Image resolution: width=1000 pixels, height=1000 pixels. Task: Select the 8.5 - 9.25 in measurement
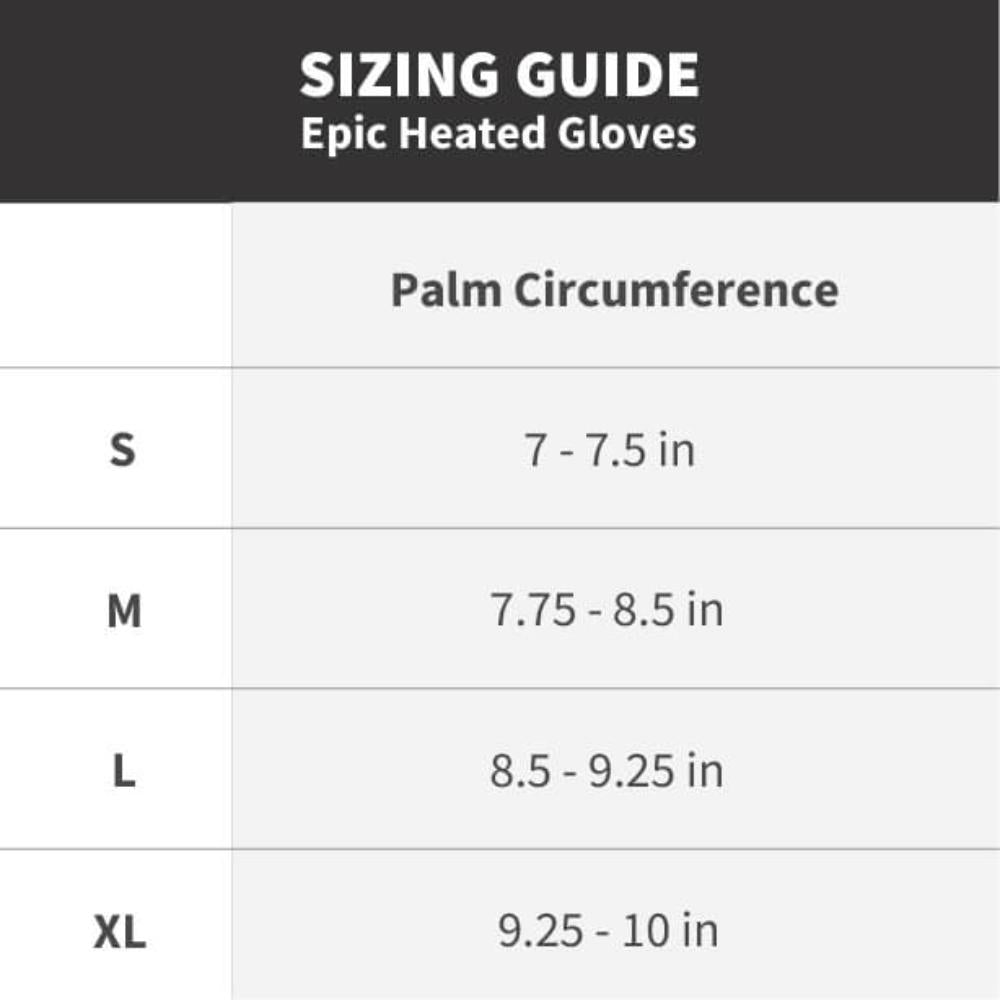[x=607, y=771]
